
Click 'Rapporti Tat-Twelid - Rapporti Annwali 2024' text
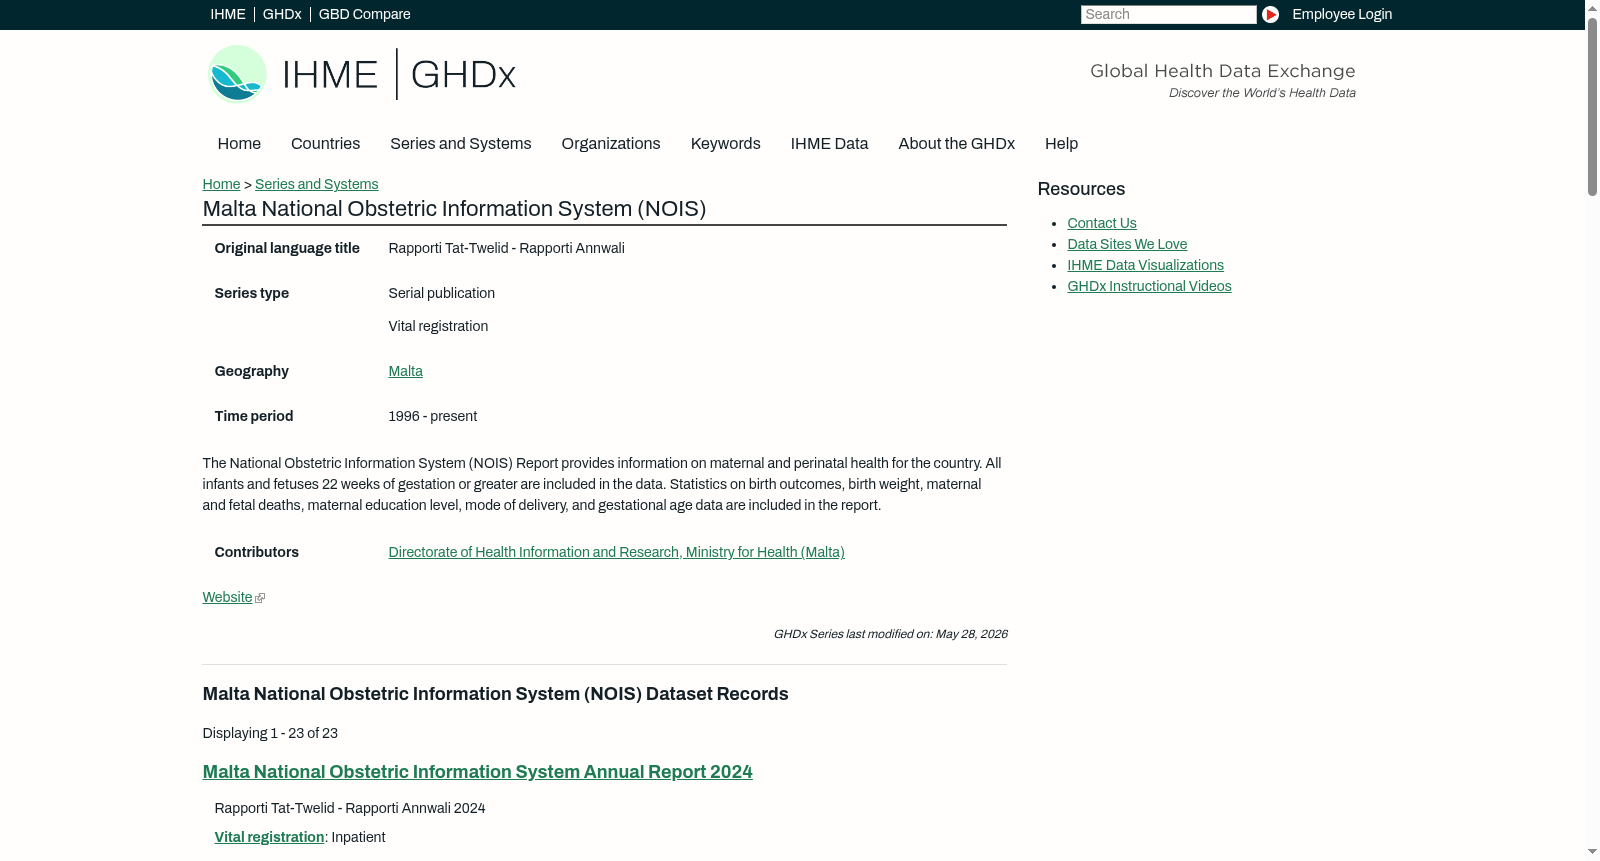tap(350, 808)
